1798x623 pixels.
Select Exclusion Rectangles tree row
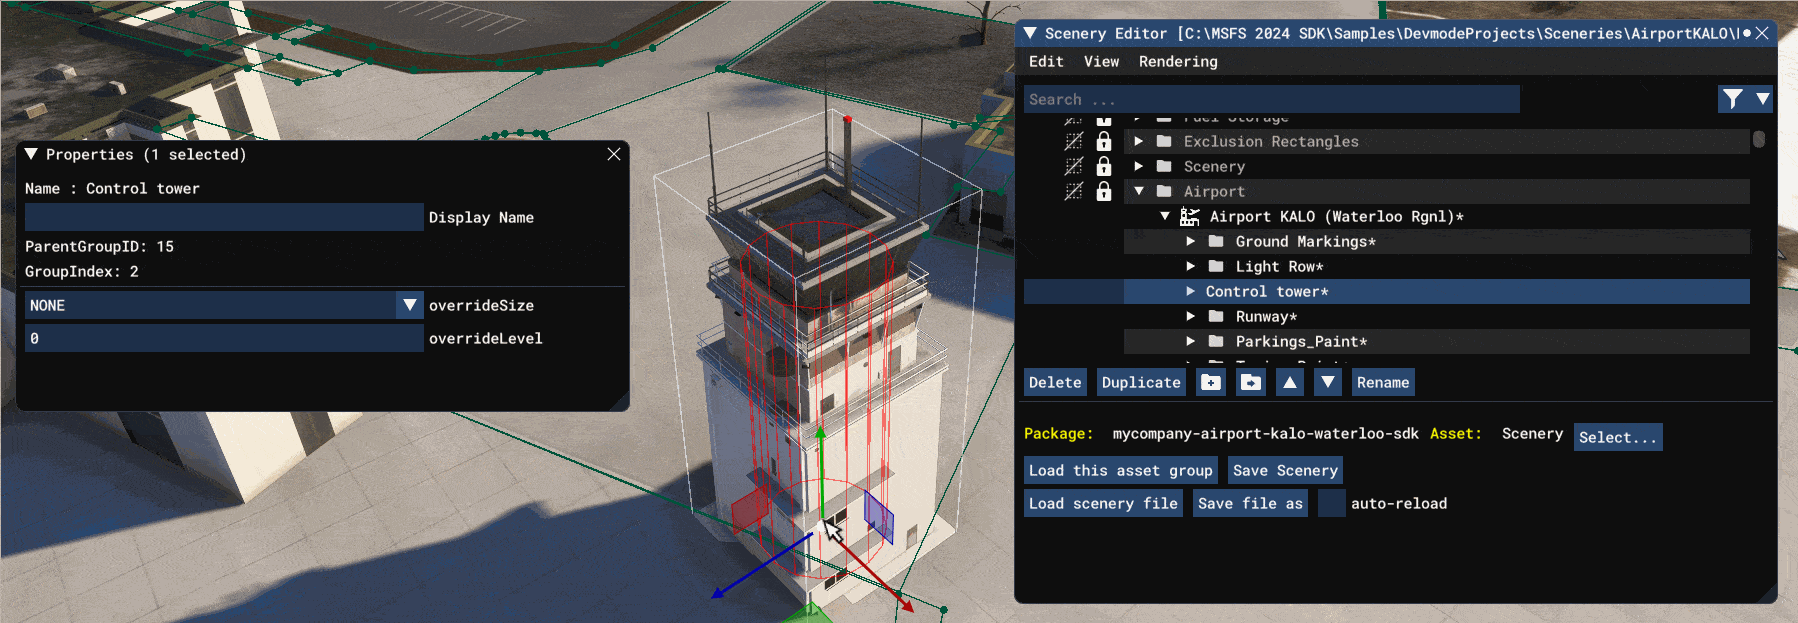coord(1437,141)
